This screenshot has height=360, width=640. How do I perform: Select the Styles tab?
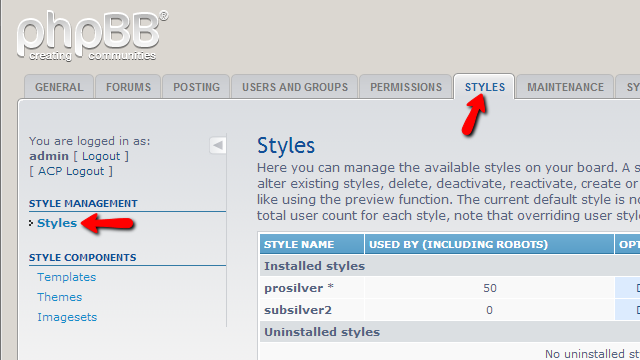(484, 87)
